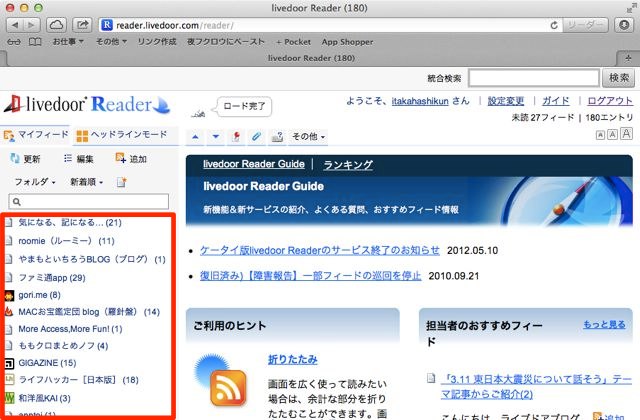640x420 pixels.
Task: Go back with Safari's back arrow
Action: 15,25
